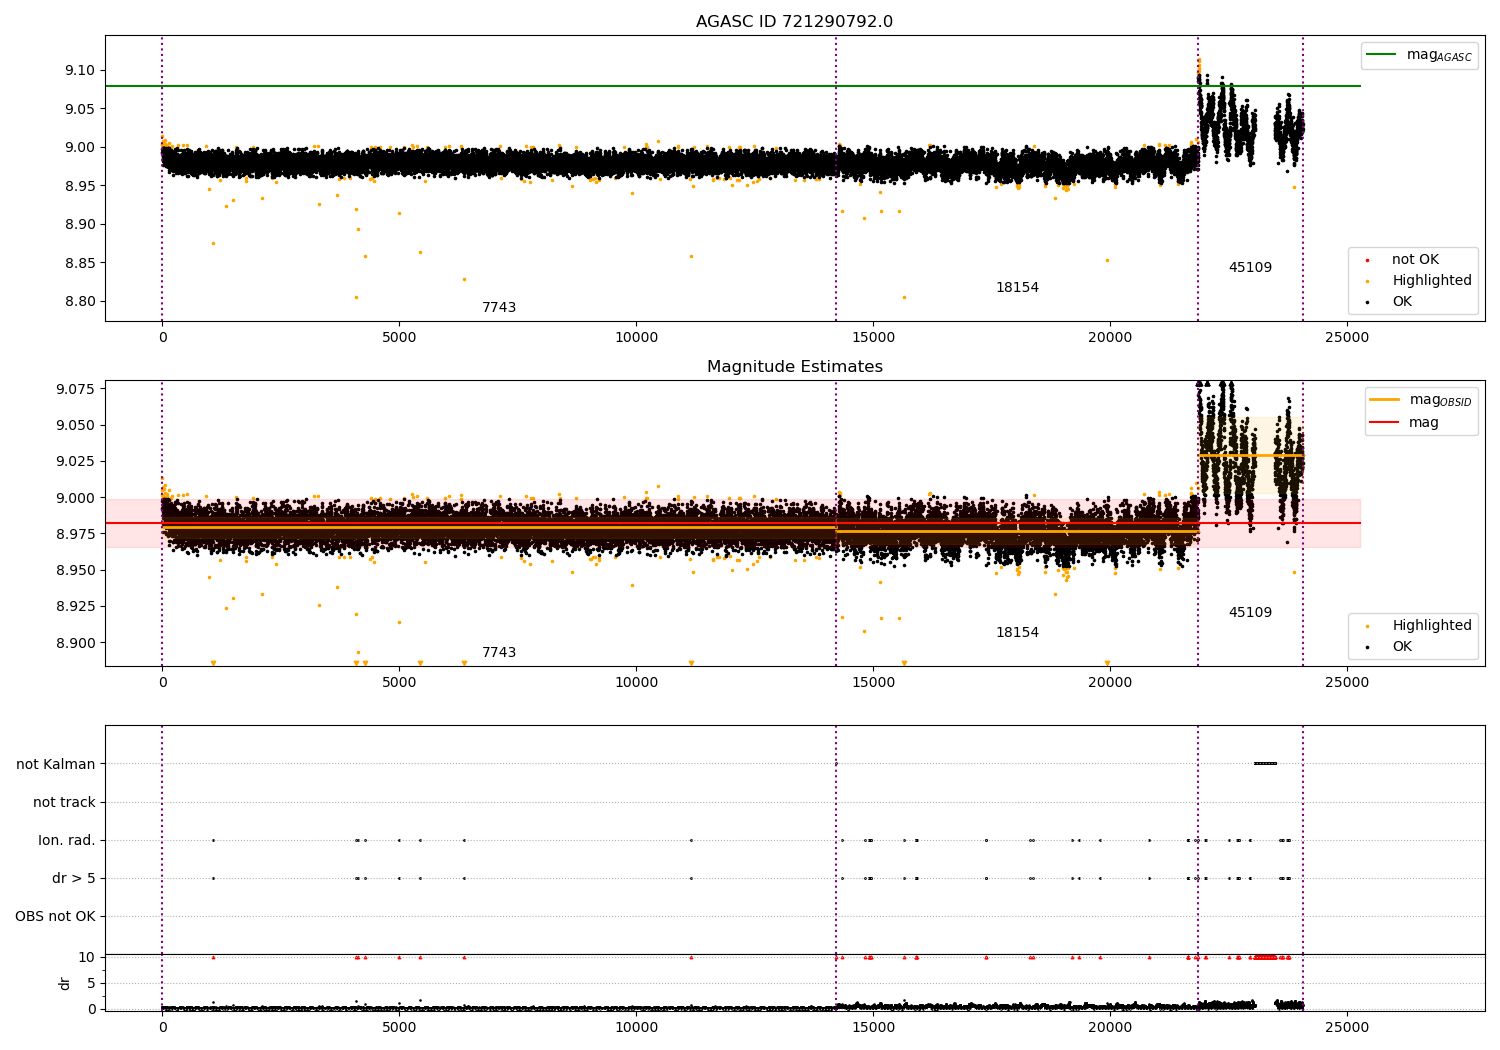Select the '9.025' y-axis tick label
Image resolution: width=1500 pixels, height=1050 pixels.
tap(78, 461)
